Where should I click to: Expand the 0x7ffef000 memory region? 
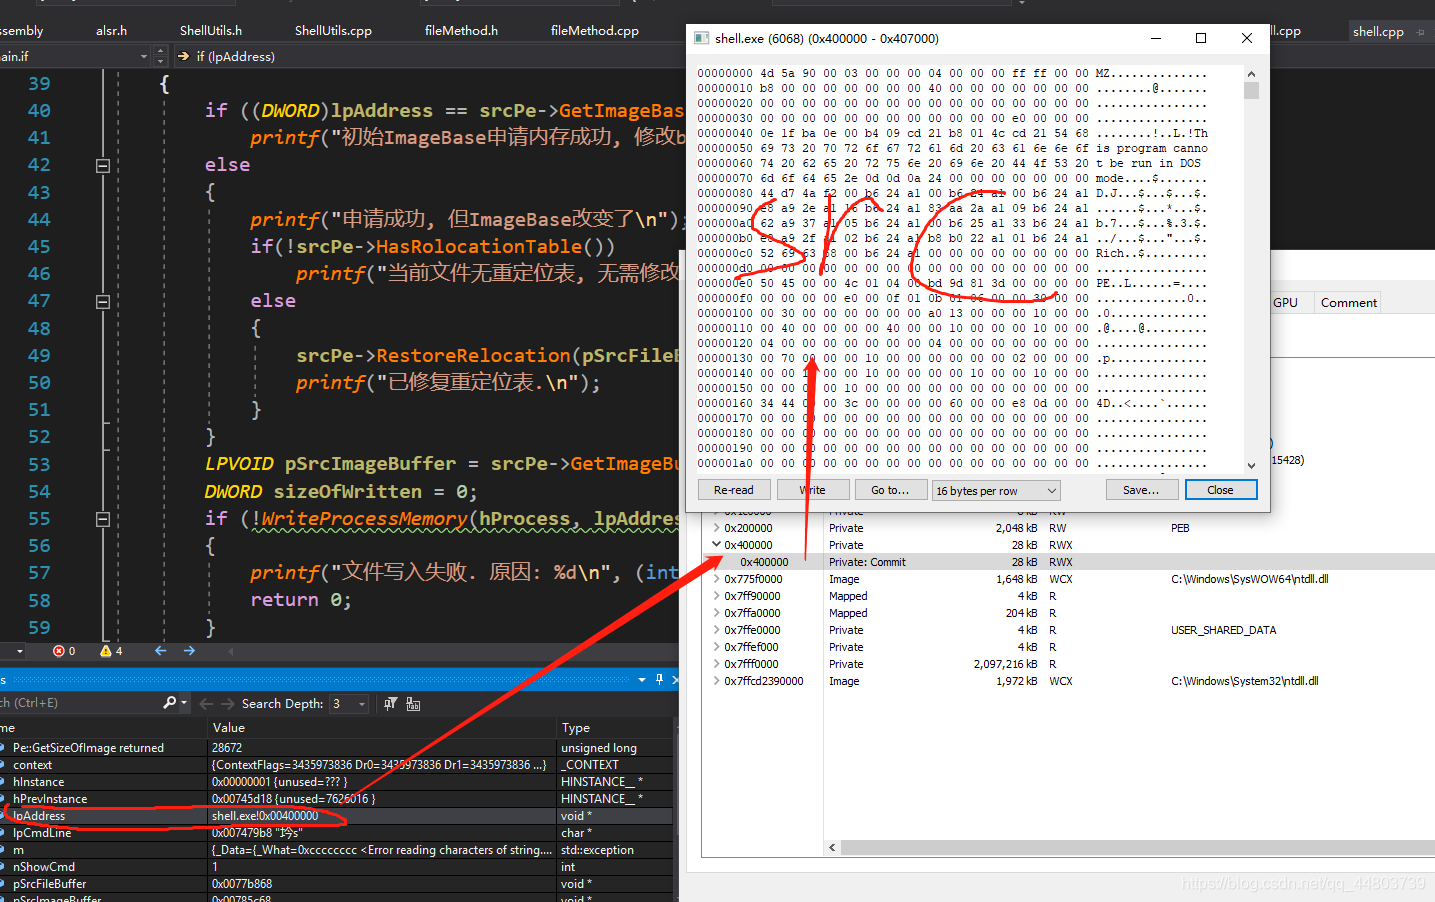click(x=716, y=647)
